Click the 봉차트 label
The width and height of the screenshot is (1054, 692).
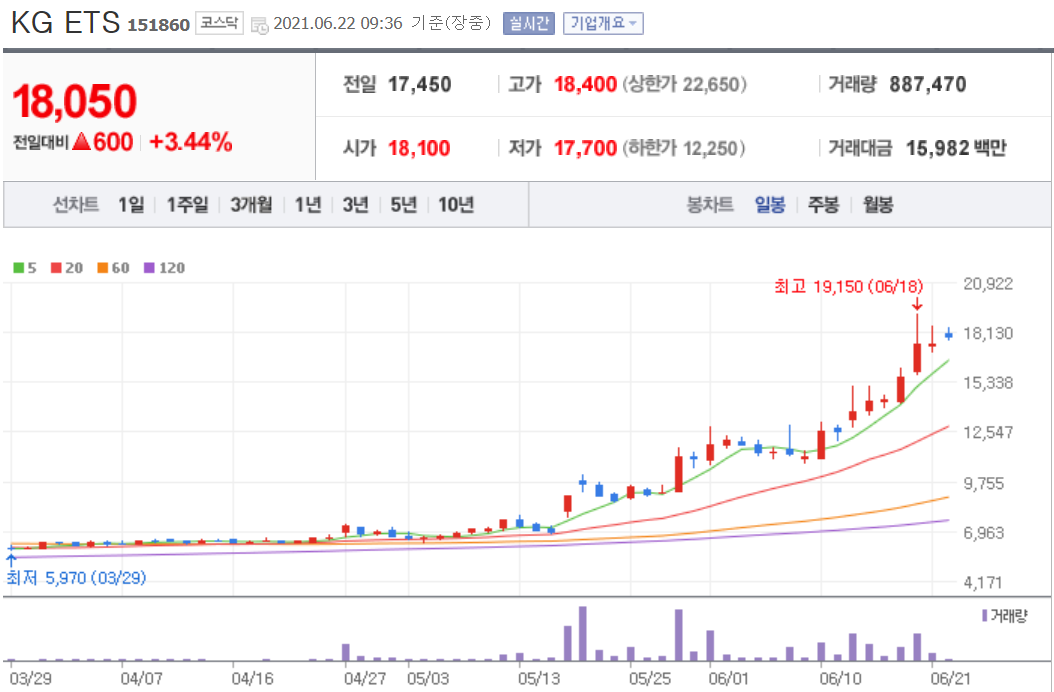click(x=709, y=204)
